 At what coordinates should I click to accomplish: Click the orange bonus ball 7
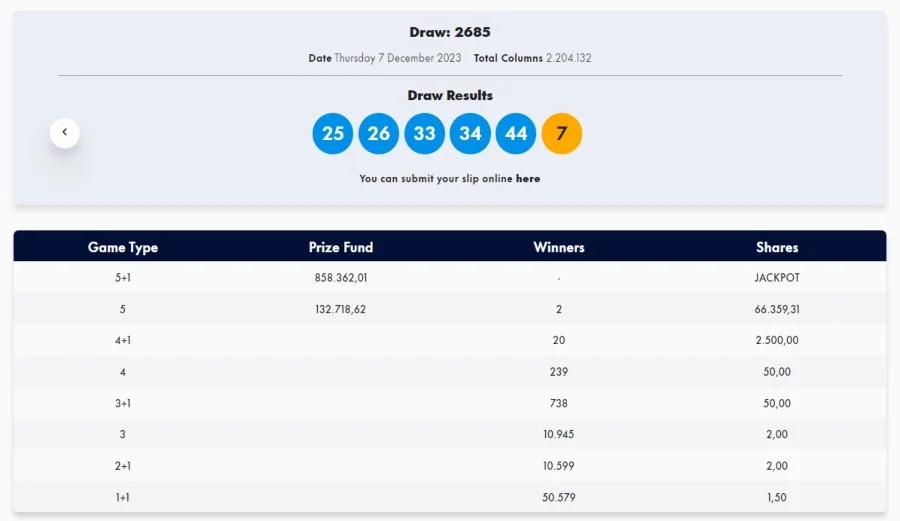(x=562, y=134)
